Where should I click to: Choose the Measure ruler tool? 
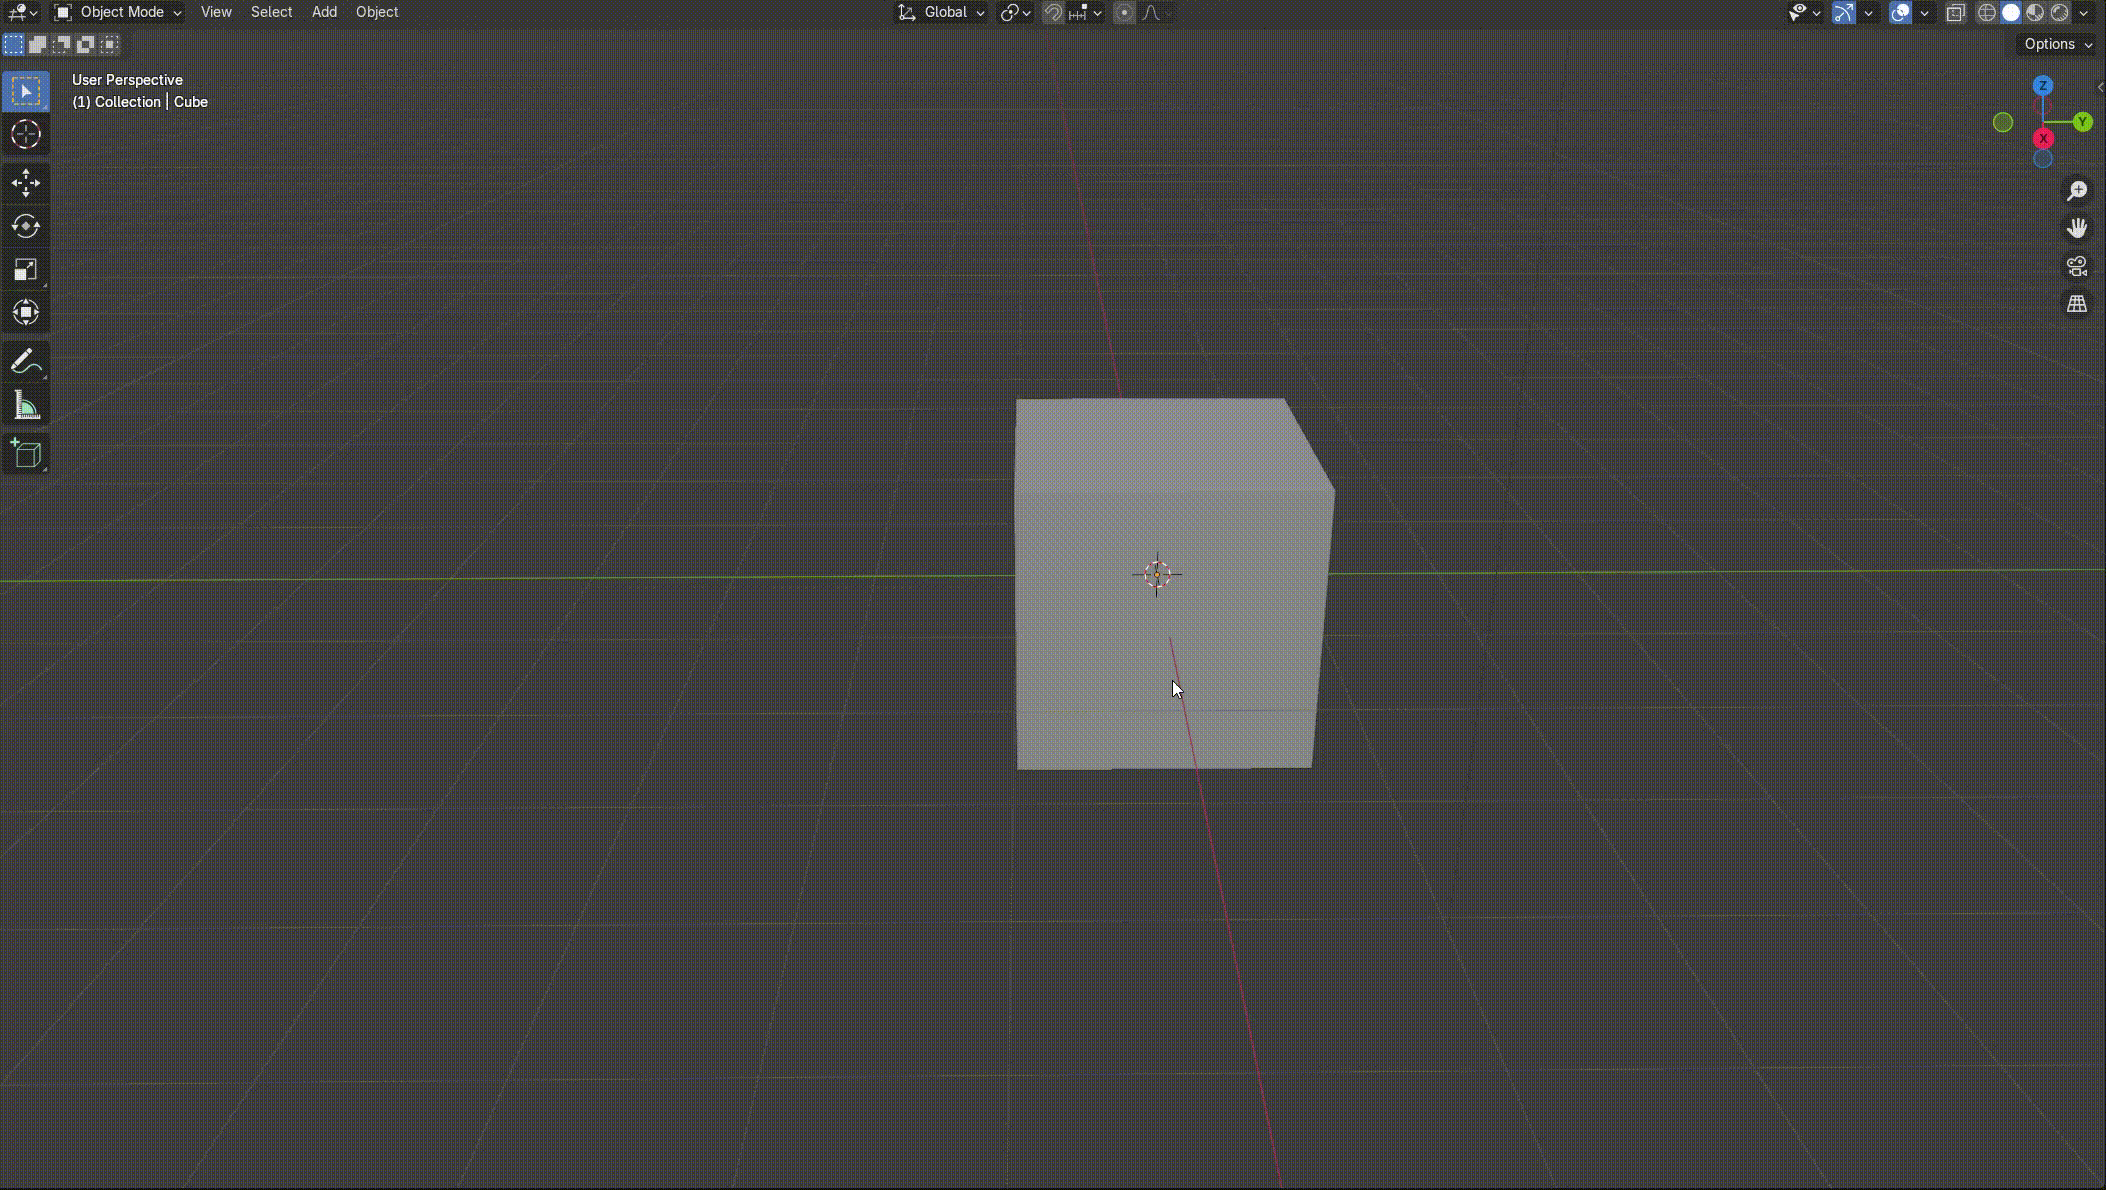click(x=26, y=405)
